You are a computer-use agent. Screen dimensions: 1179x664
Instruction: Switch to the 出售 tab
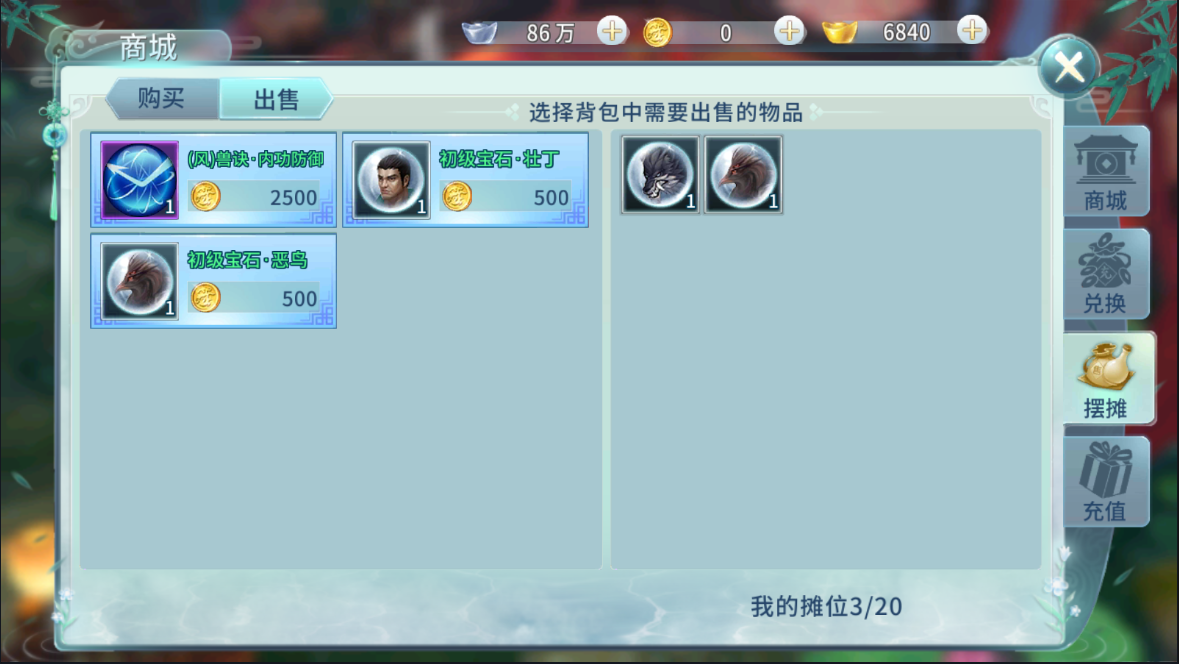(276, 99)
